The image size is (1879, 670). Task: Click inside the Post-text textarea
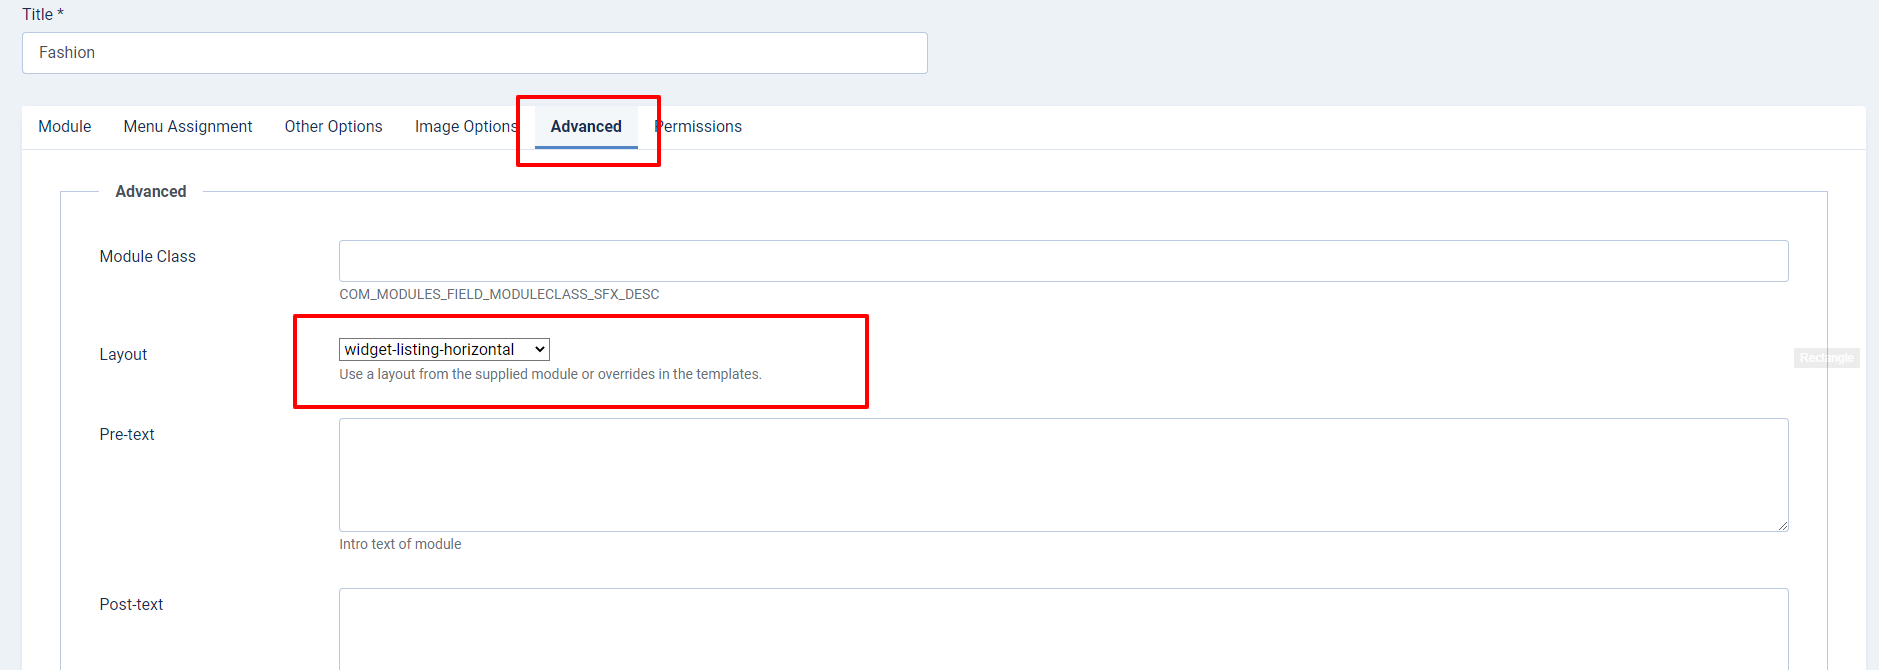(x=1063, y=628)
